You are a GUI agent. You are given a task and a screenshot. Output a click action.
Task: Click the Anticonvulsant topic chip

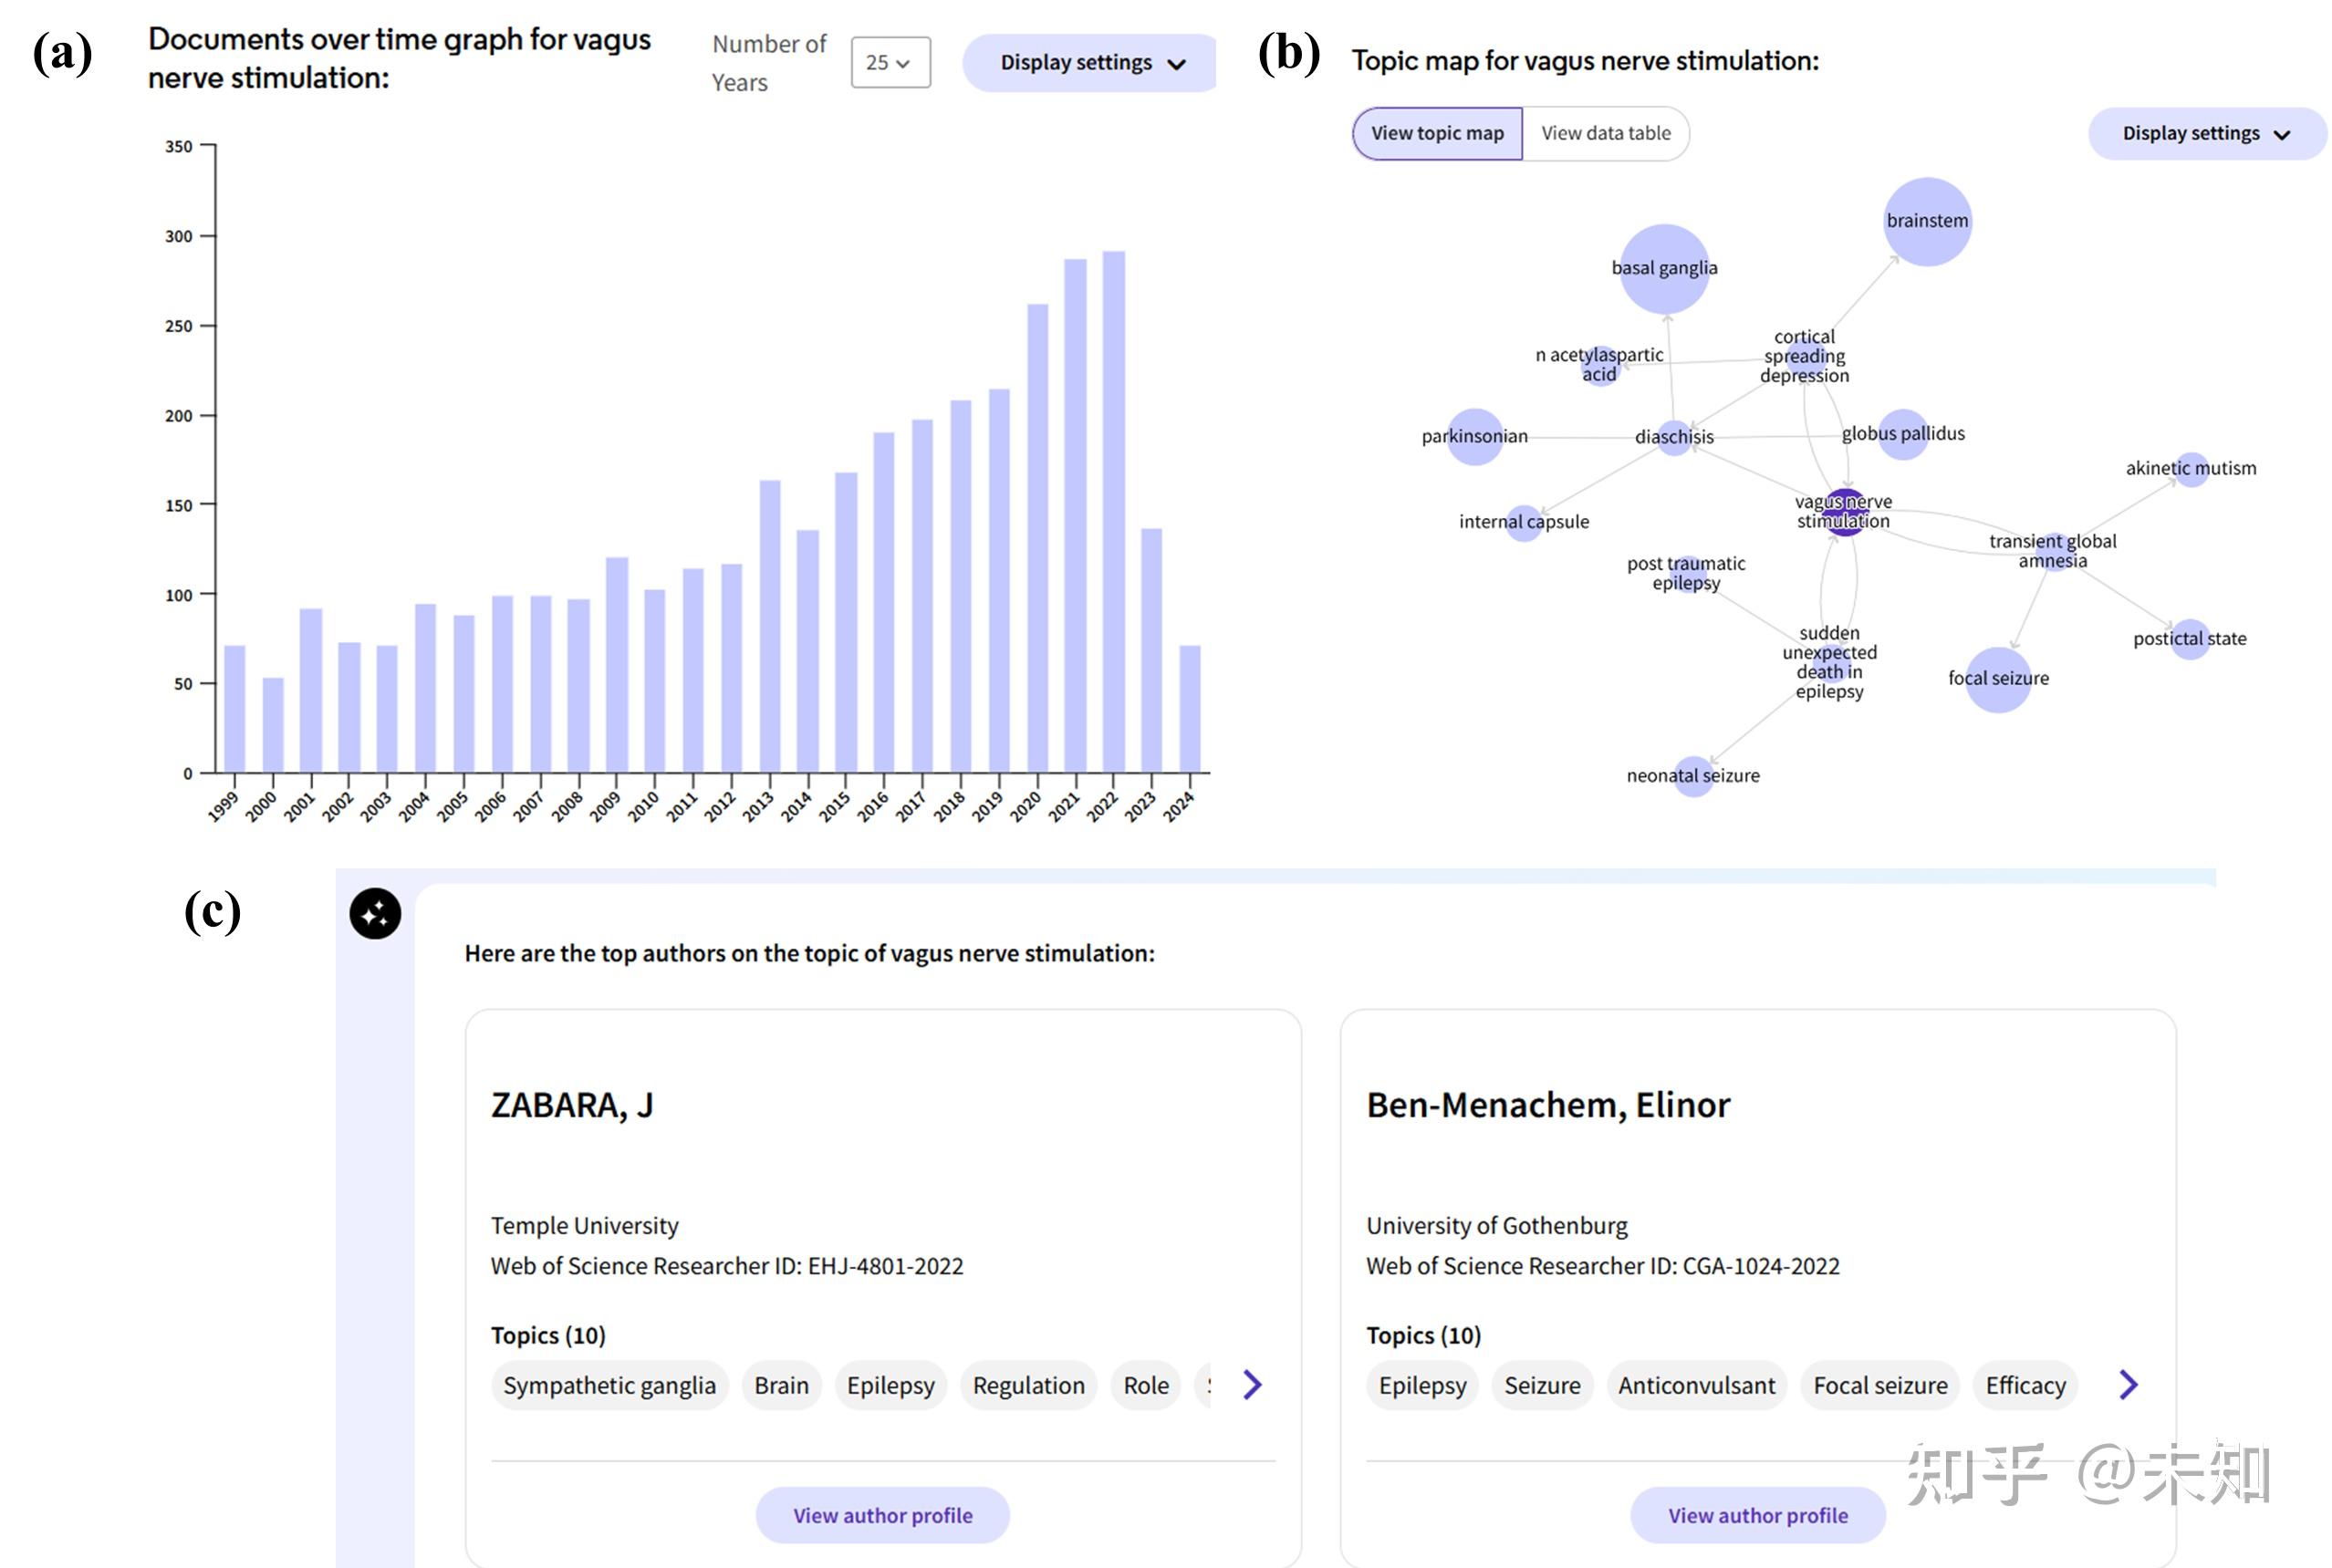tap(1696, 1386)
